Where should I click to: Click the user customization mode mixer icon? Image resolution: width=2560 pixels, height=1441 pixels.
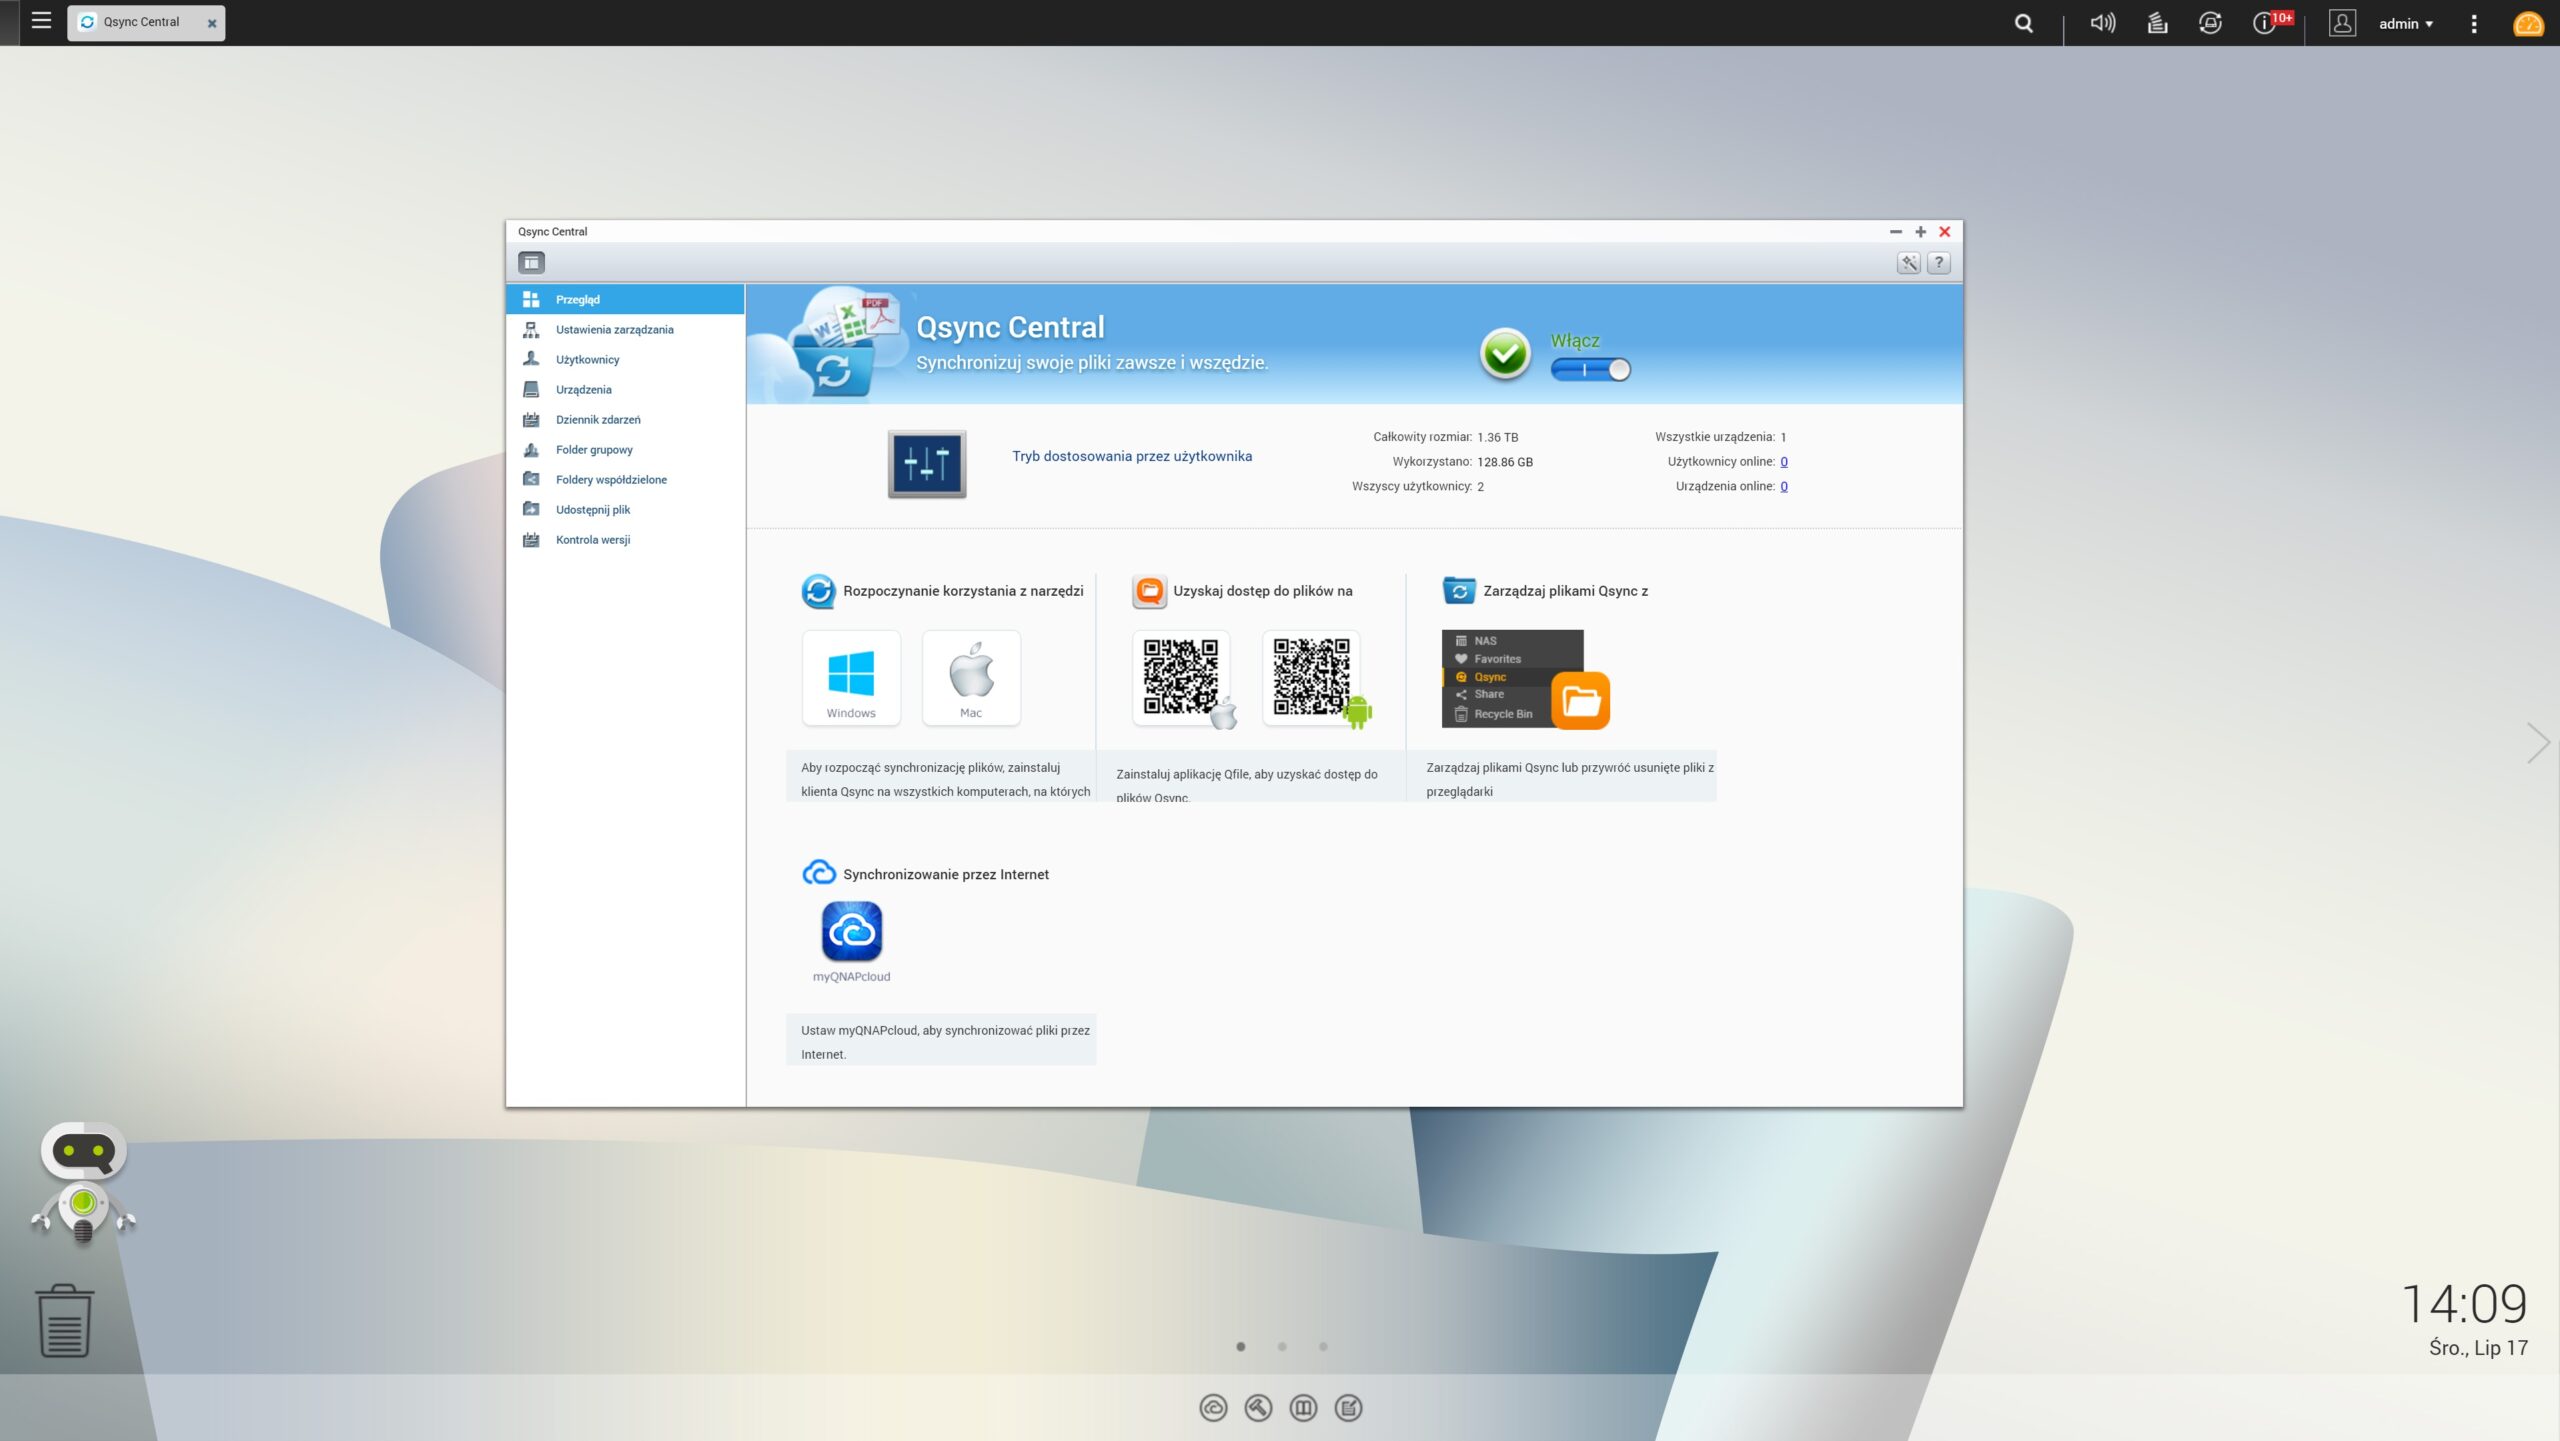pyautogui.click(x=926, y=464)
